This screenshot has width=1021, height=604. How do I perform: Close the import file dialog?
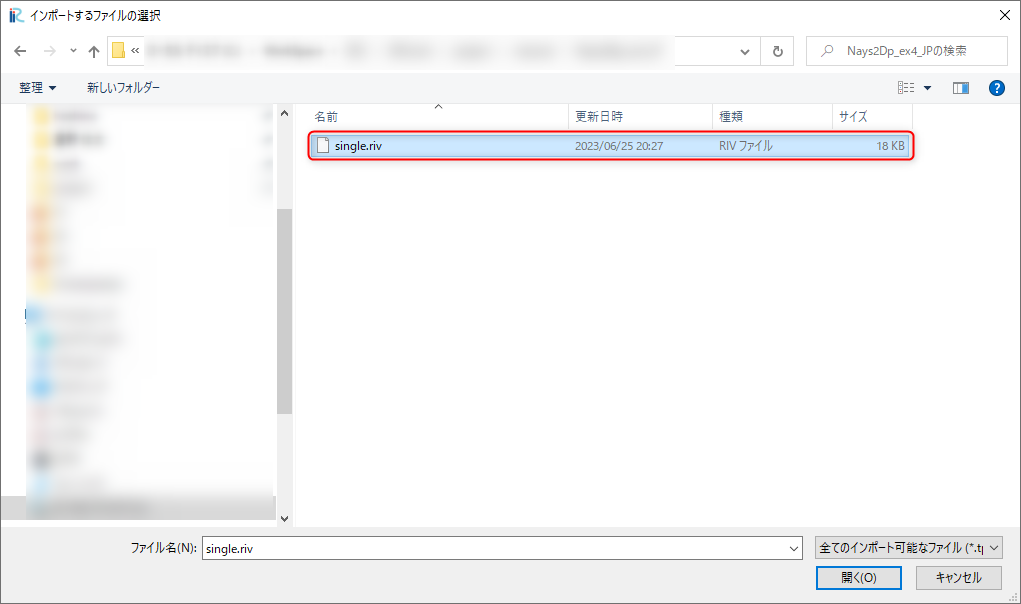tap(1004, 15)
